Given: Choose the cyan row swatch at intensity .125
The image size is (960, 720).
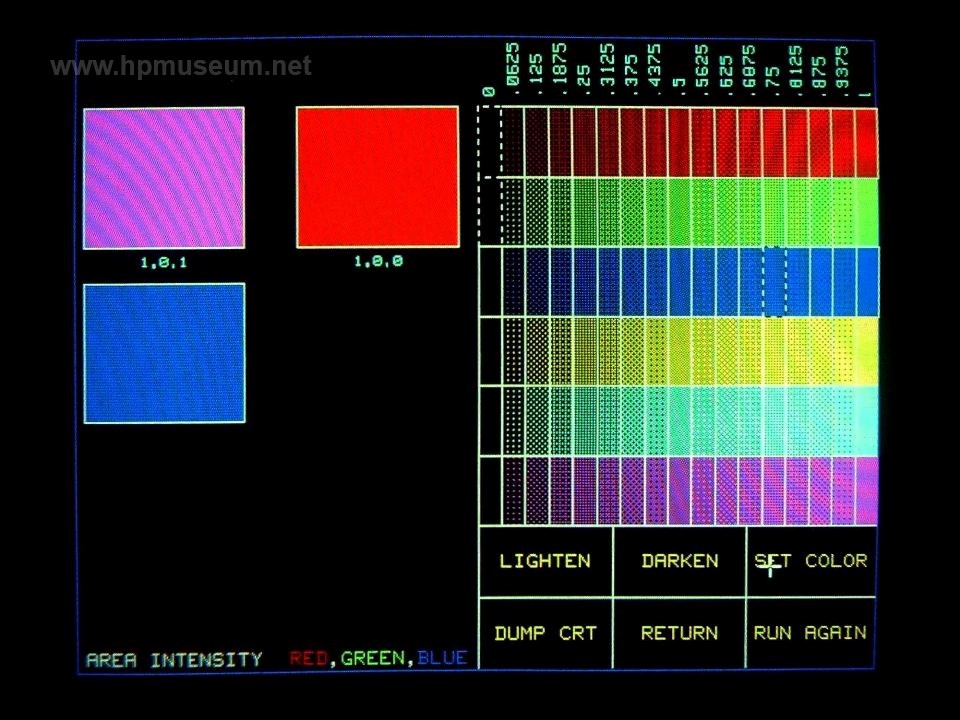Looking at the screenshot, I should [x=538, y=421].
